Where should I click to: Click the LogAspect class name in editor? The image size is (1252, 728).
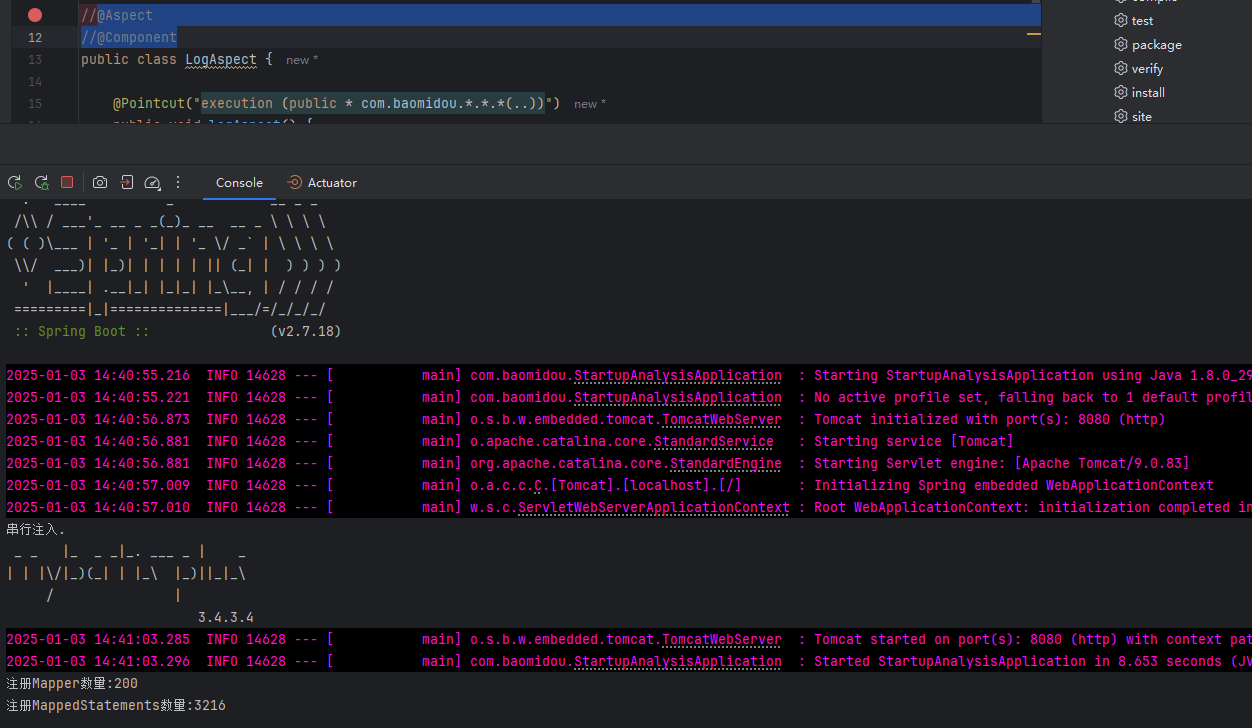click(x=221, y=60)
